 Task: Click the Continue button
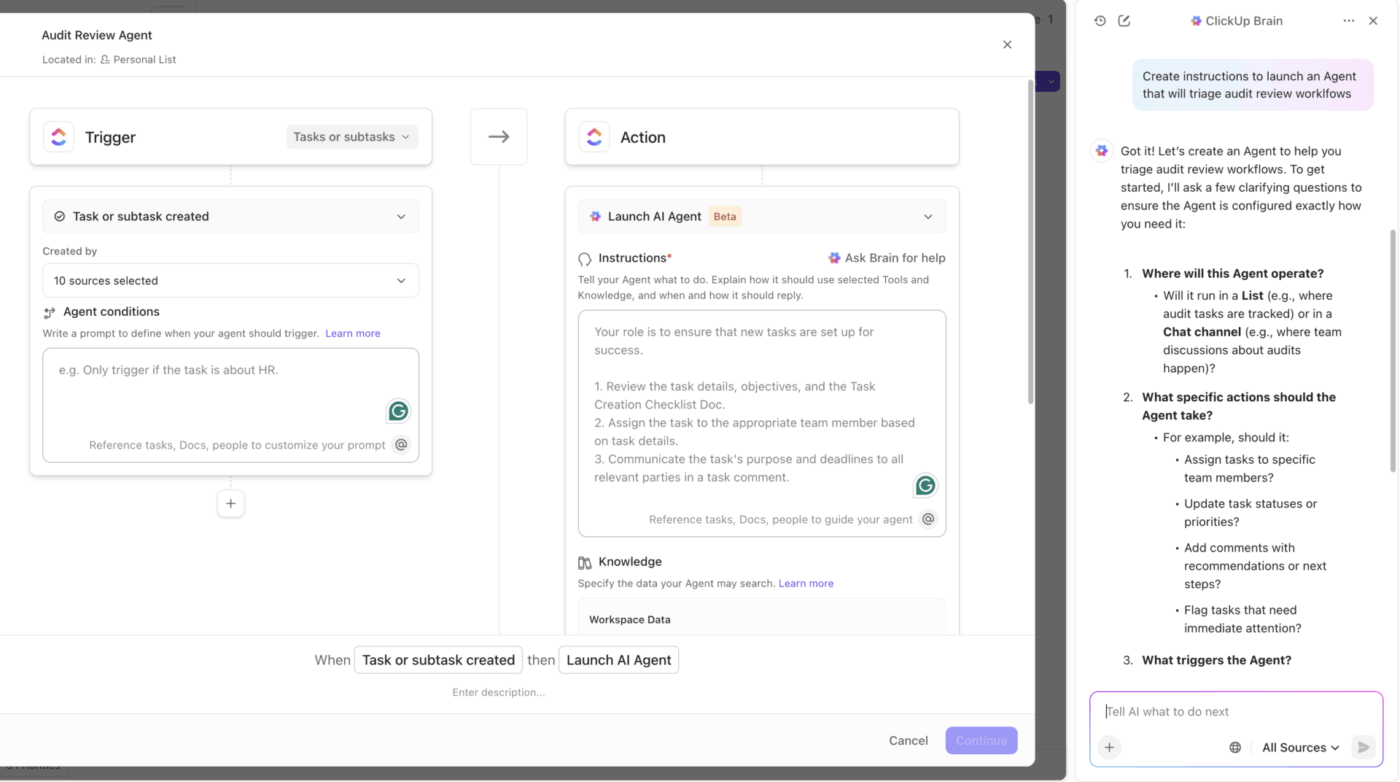(x=981, y=741)
